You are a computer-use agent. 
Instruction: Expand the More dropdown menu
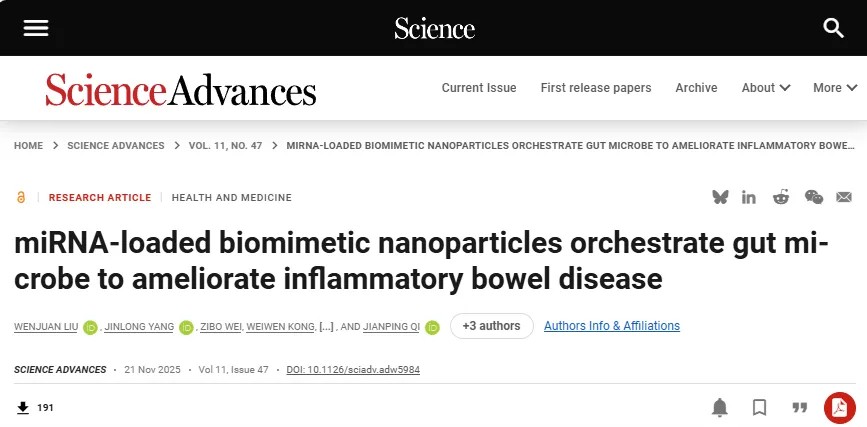point(834,88)
